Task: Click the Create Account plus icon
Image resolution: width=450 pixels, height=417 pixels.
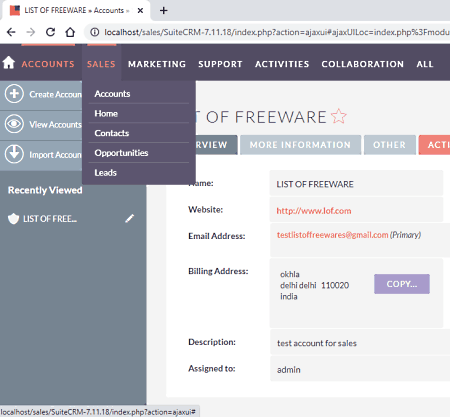Action: (x=14, y=94)
